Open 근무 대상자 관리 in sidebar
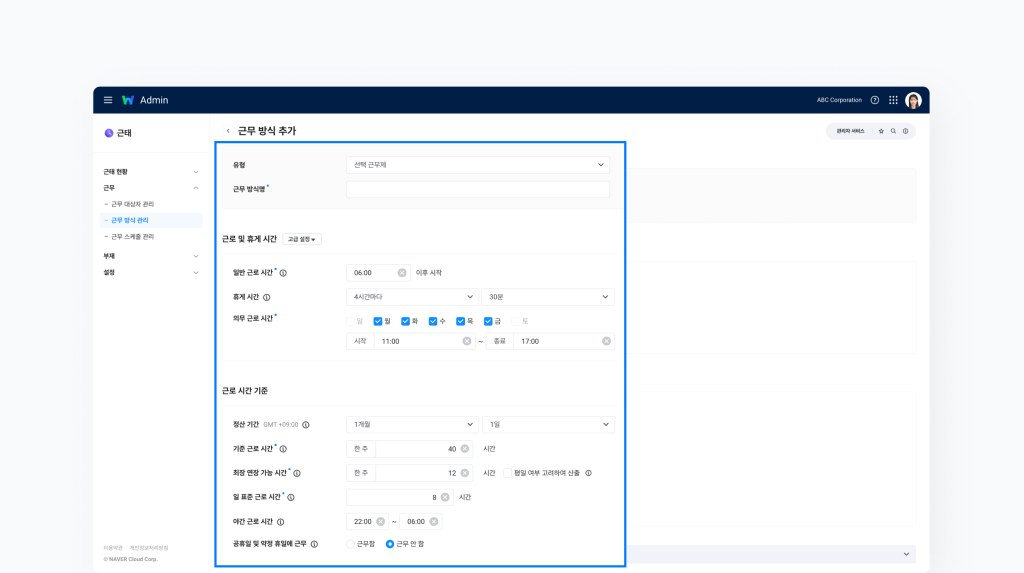The height and width of the screenshot is (573, 1024). [132, 204]
